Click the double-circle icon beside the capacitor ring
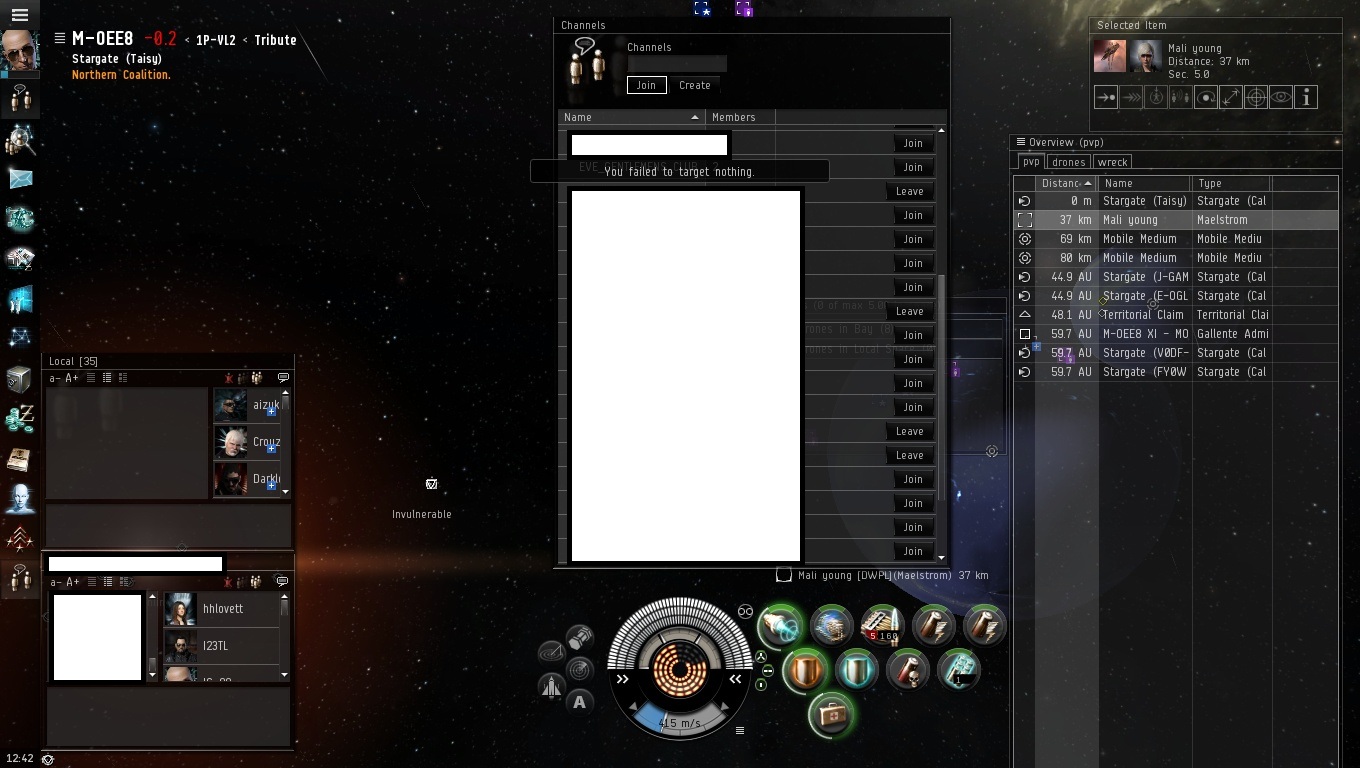 coord(745,611)
